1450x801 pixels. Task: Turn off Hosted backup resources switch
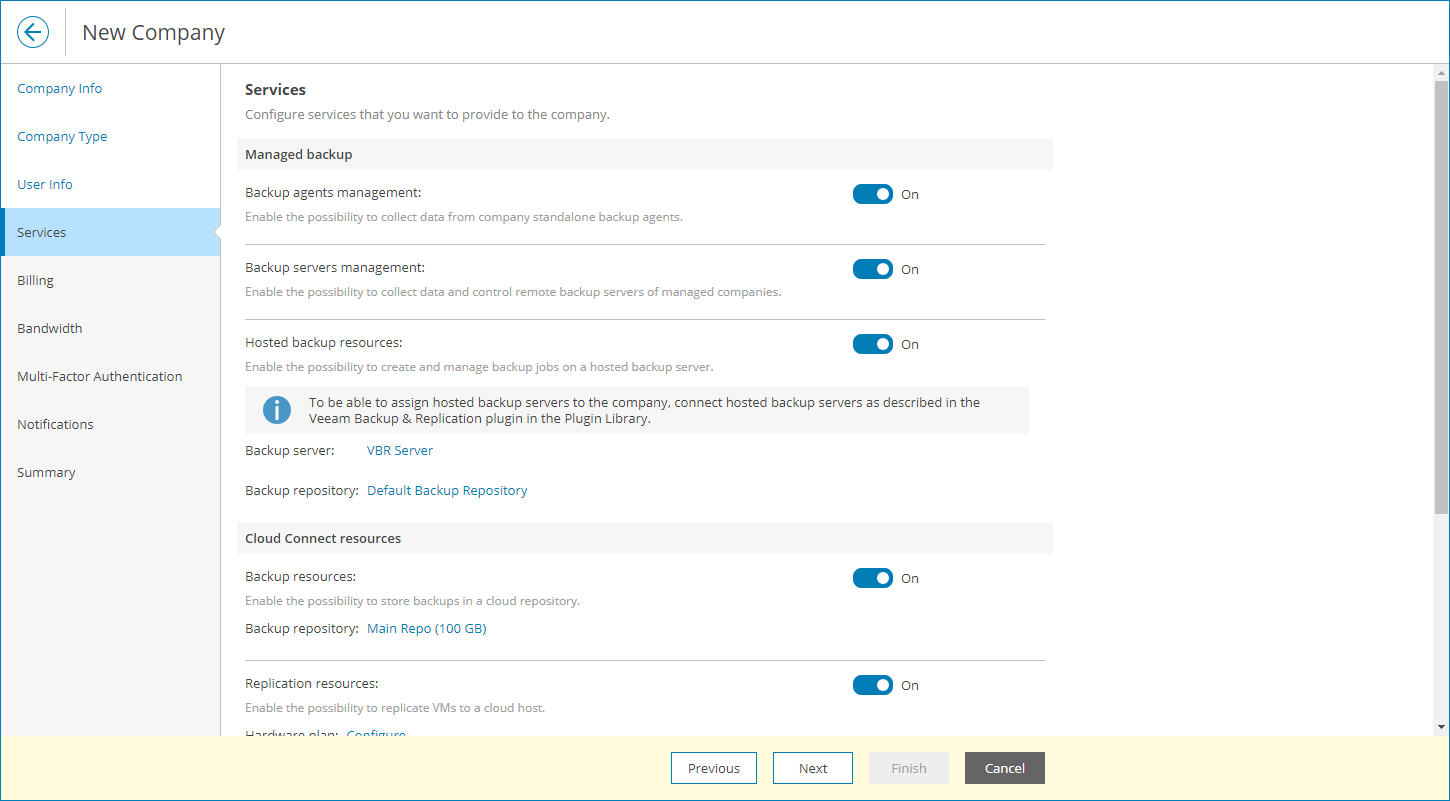(x=872, y=344)
